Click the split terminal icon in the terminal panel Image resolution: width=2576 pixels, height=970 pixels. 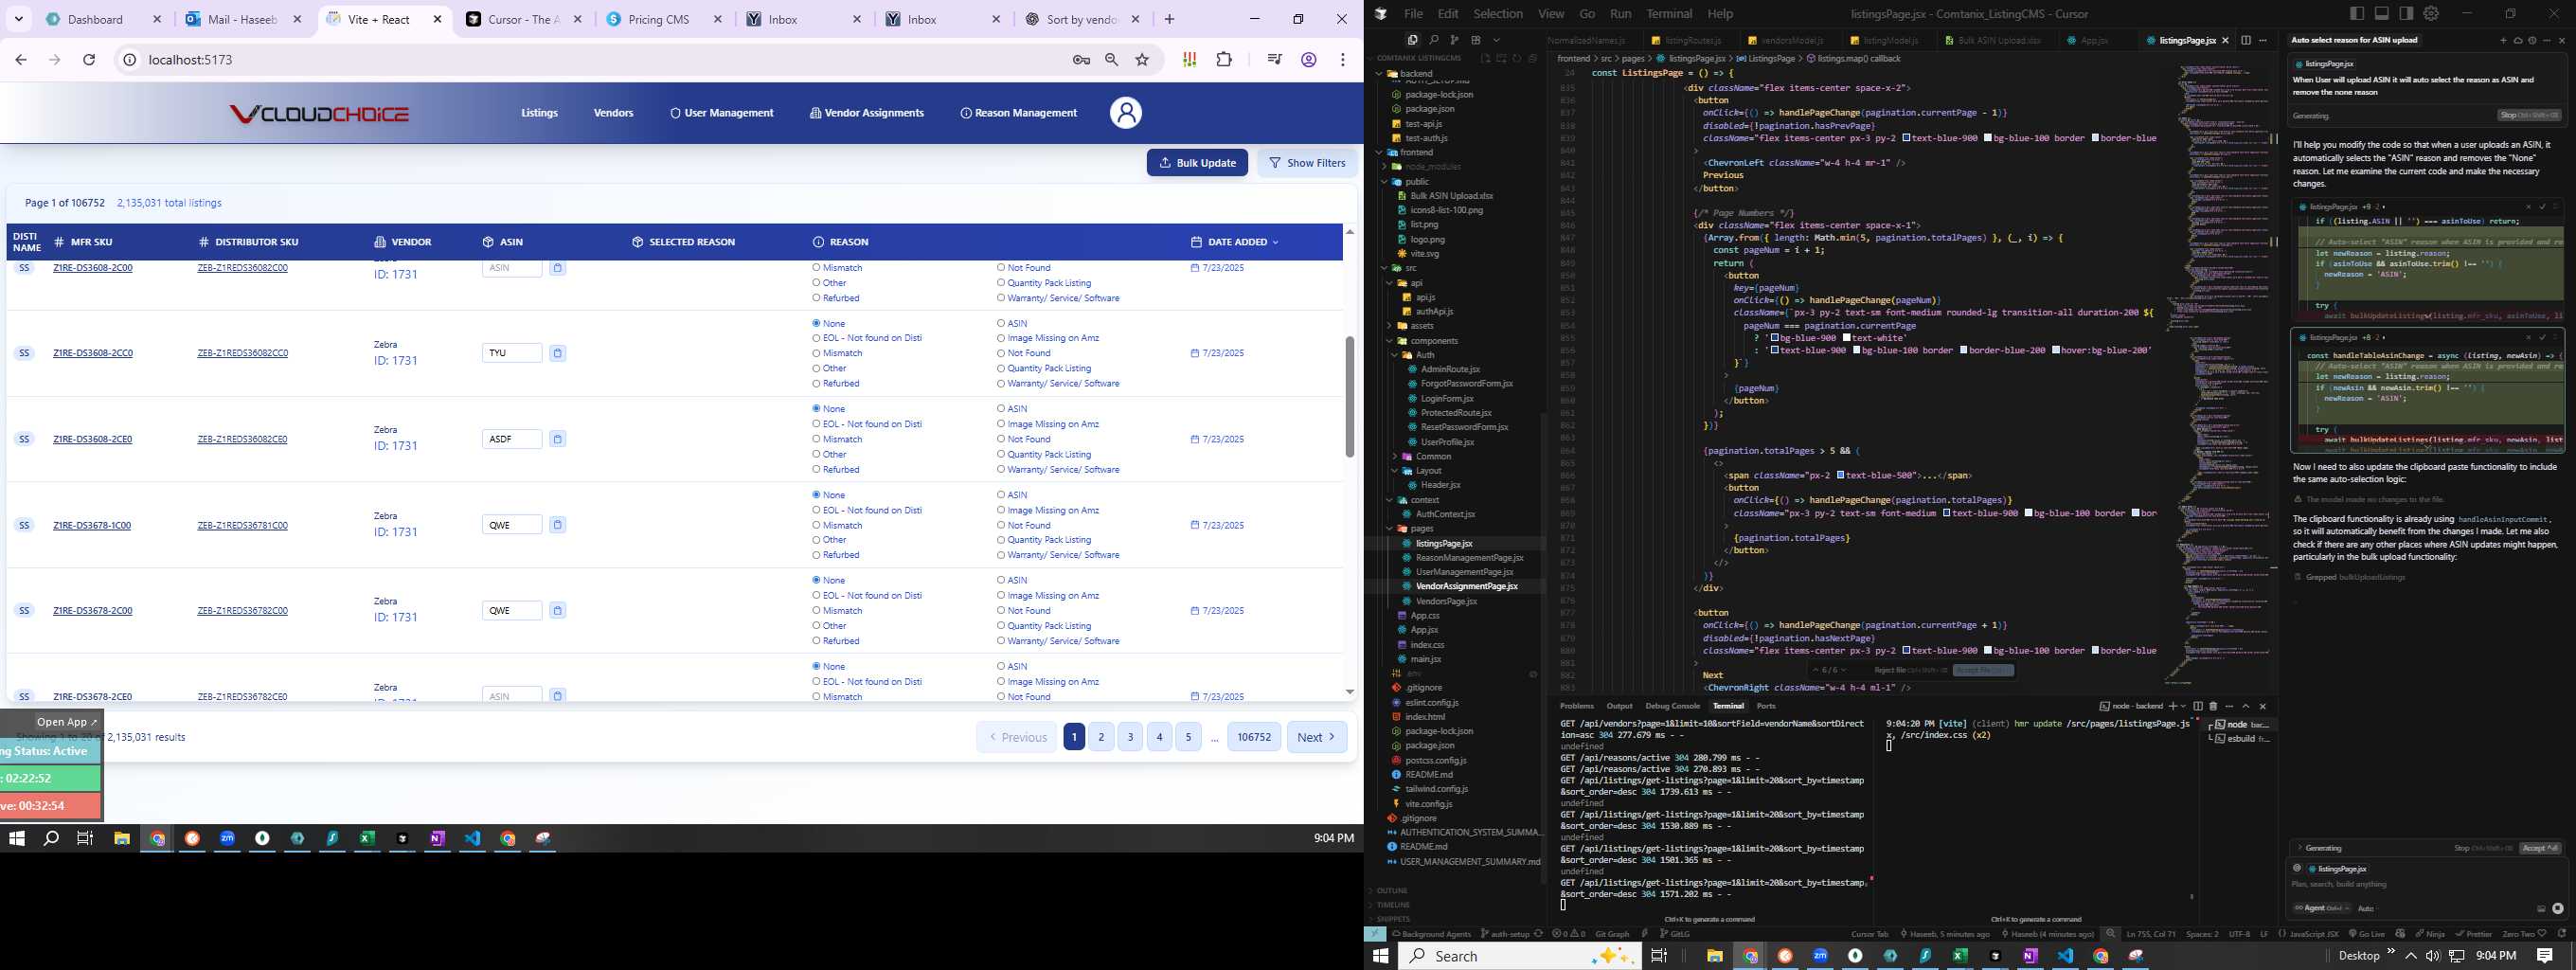pos(2198,706)
